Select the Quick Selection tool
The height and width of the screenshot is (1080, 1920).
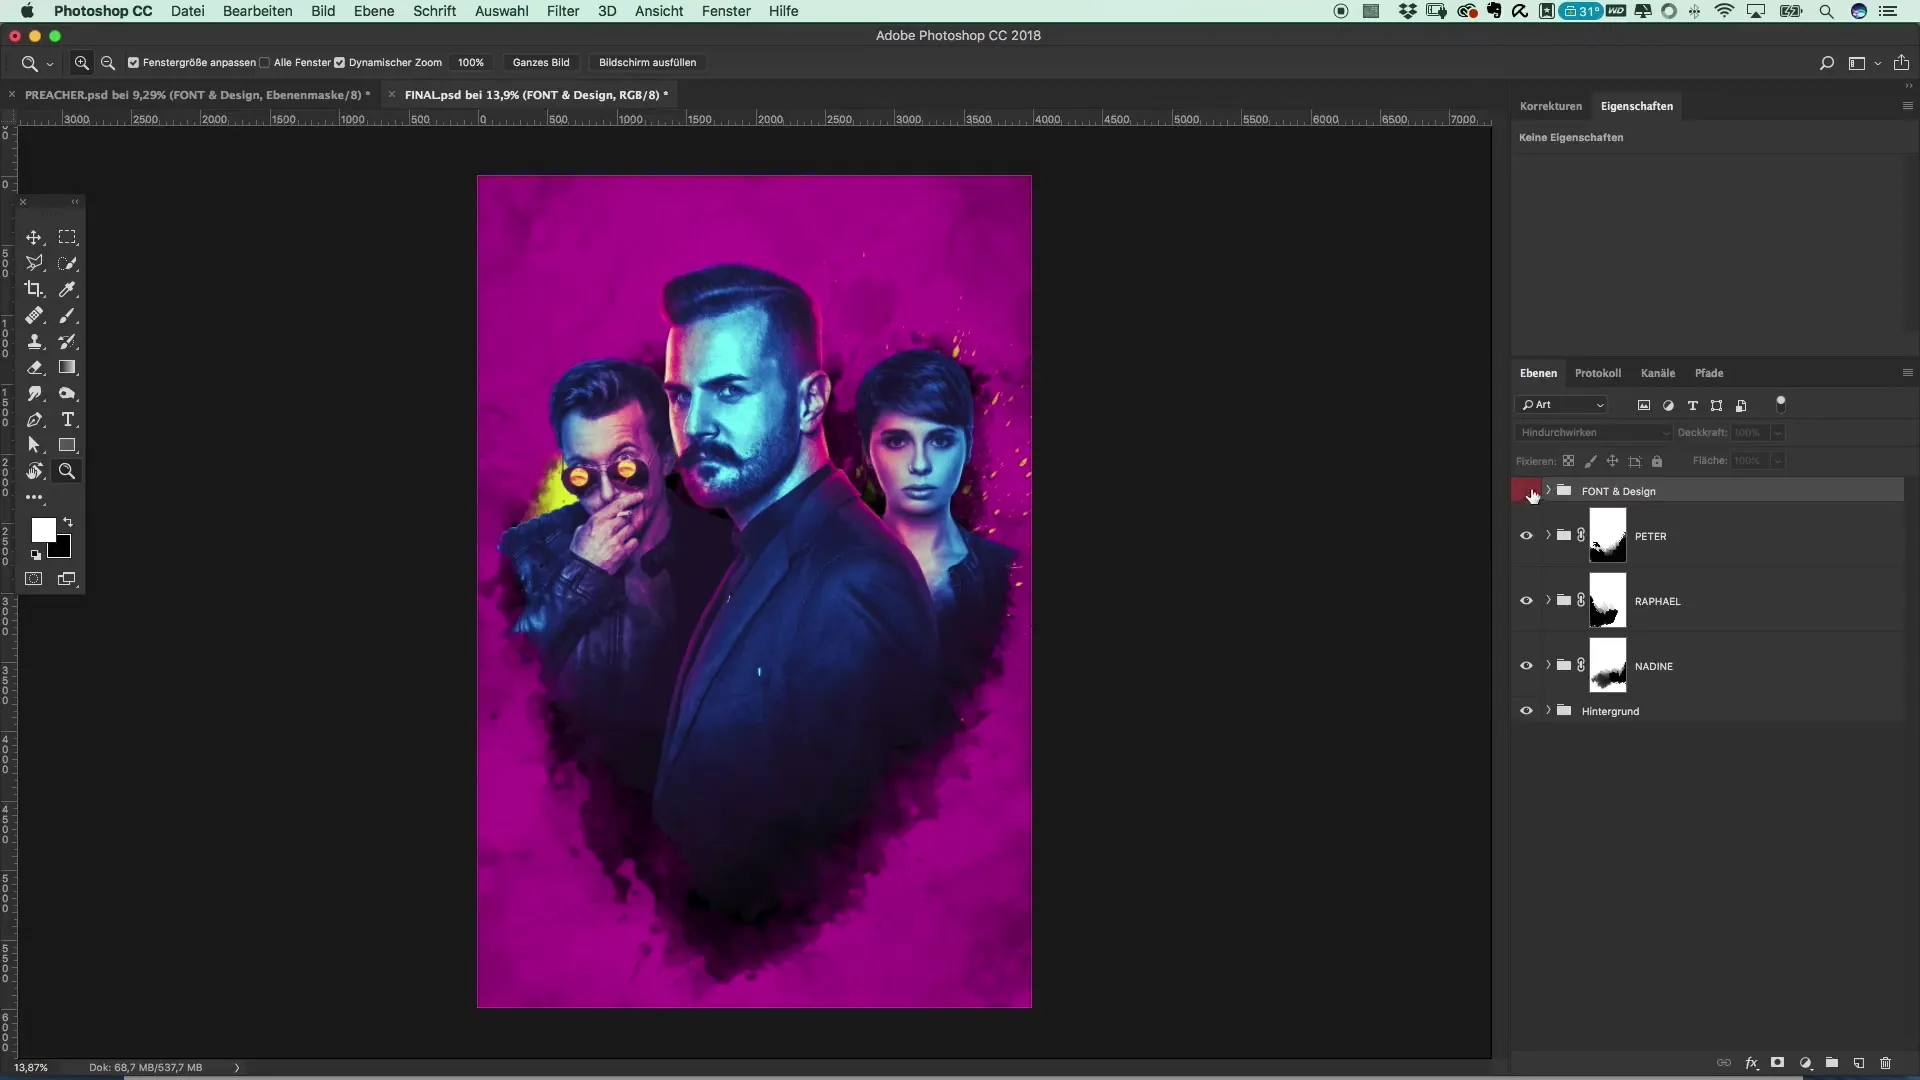click(67, 264)
